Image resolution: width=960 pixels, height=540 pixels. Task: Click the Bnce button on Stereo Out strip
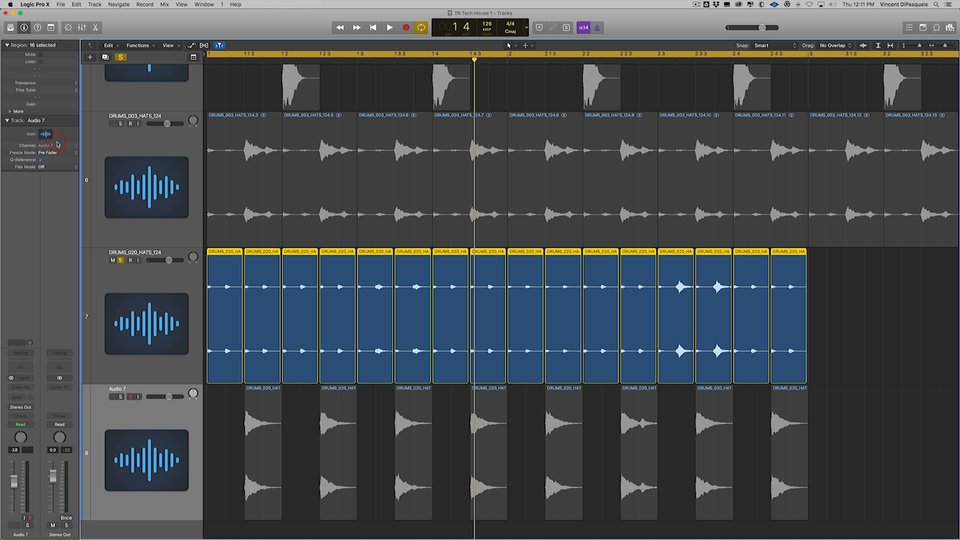[x=66, y=517]
